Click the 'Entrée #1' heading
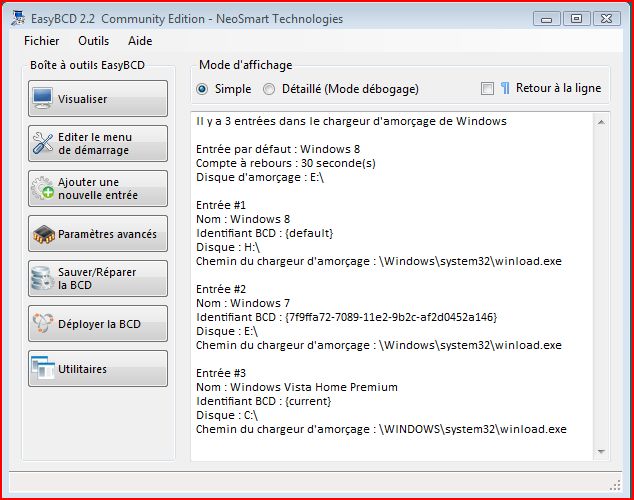The height and width of the screenshot is (500, 634). 221,205
